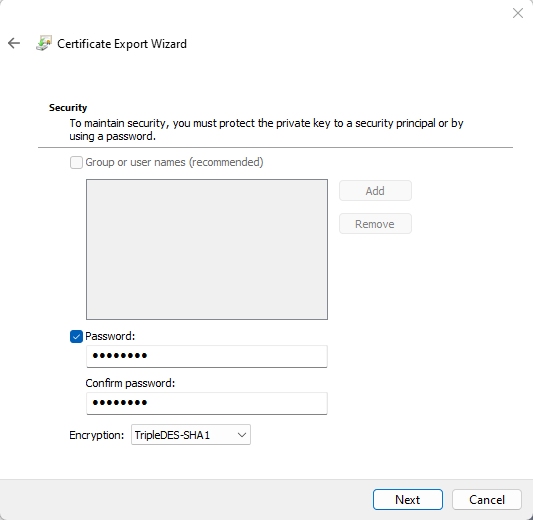Viewport: 533px width, 520px height.
Task: Focus the Password input field
Action: [207, 356]
